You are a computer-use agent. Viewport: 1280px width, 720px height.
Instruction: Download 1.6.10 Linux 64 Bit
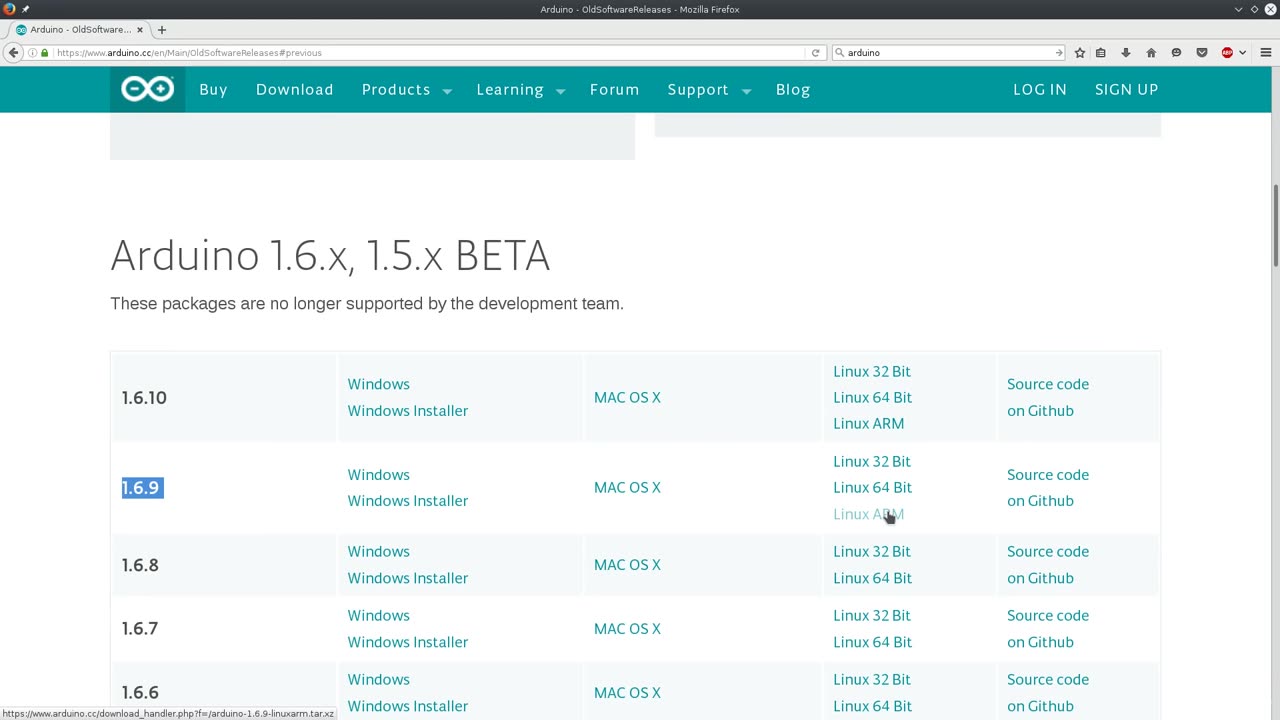click(872, 397)
